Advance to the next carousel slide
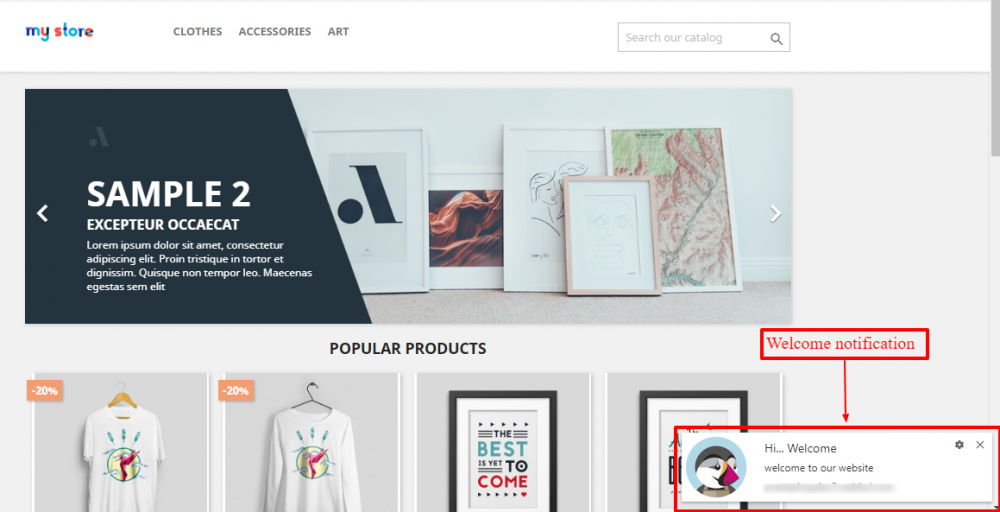Image resolution: width=1000 pixels, height=512 pixels. point(775,213)
